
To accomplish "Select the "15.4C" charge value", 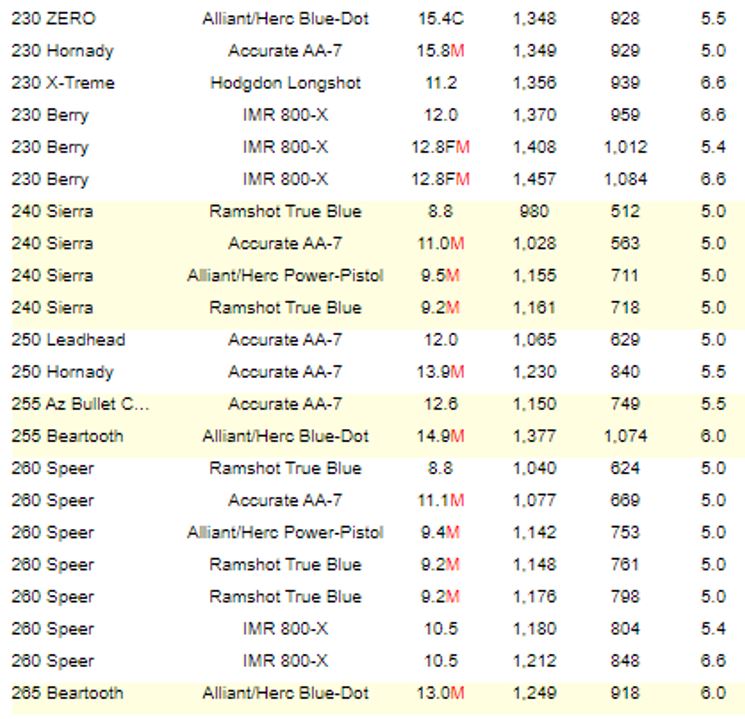I will (x=440, y=19).
